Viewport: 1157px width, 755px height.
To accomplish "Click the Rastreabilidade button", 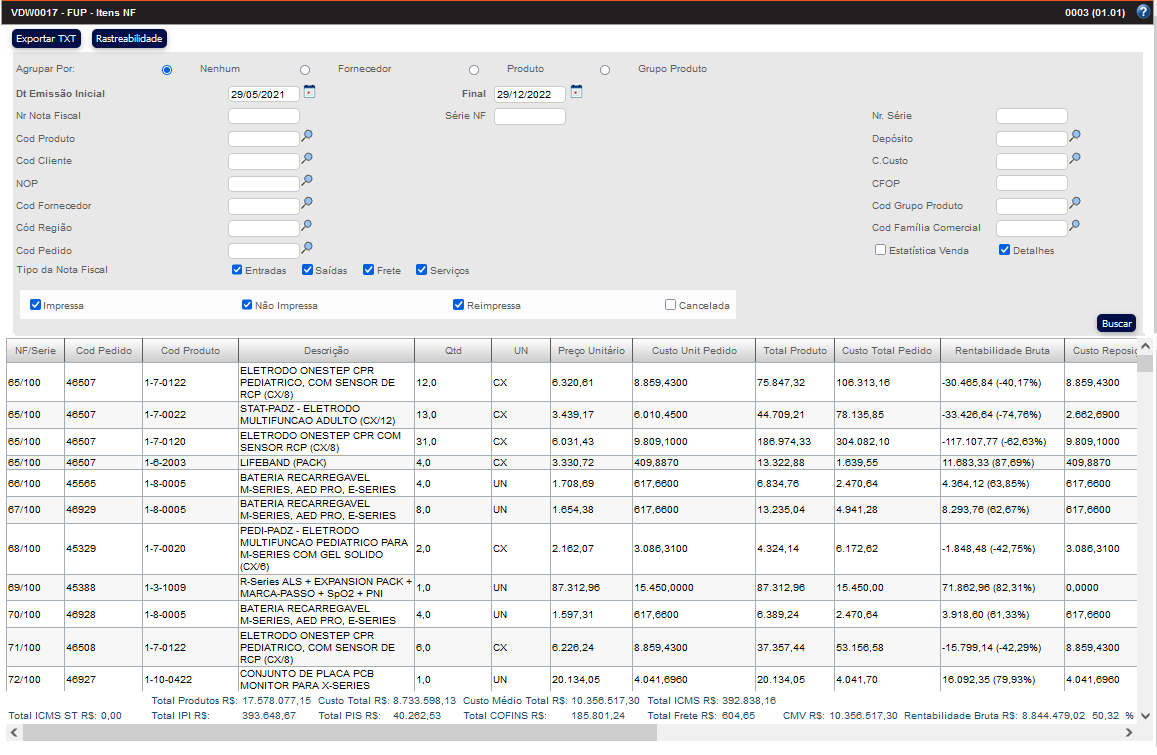I will click(x=129, y=39).
